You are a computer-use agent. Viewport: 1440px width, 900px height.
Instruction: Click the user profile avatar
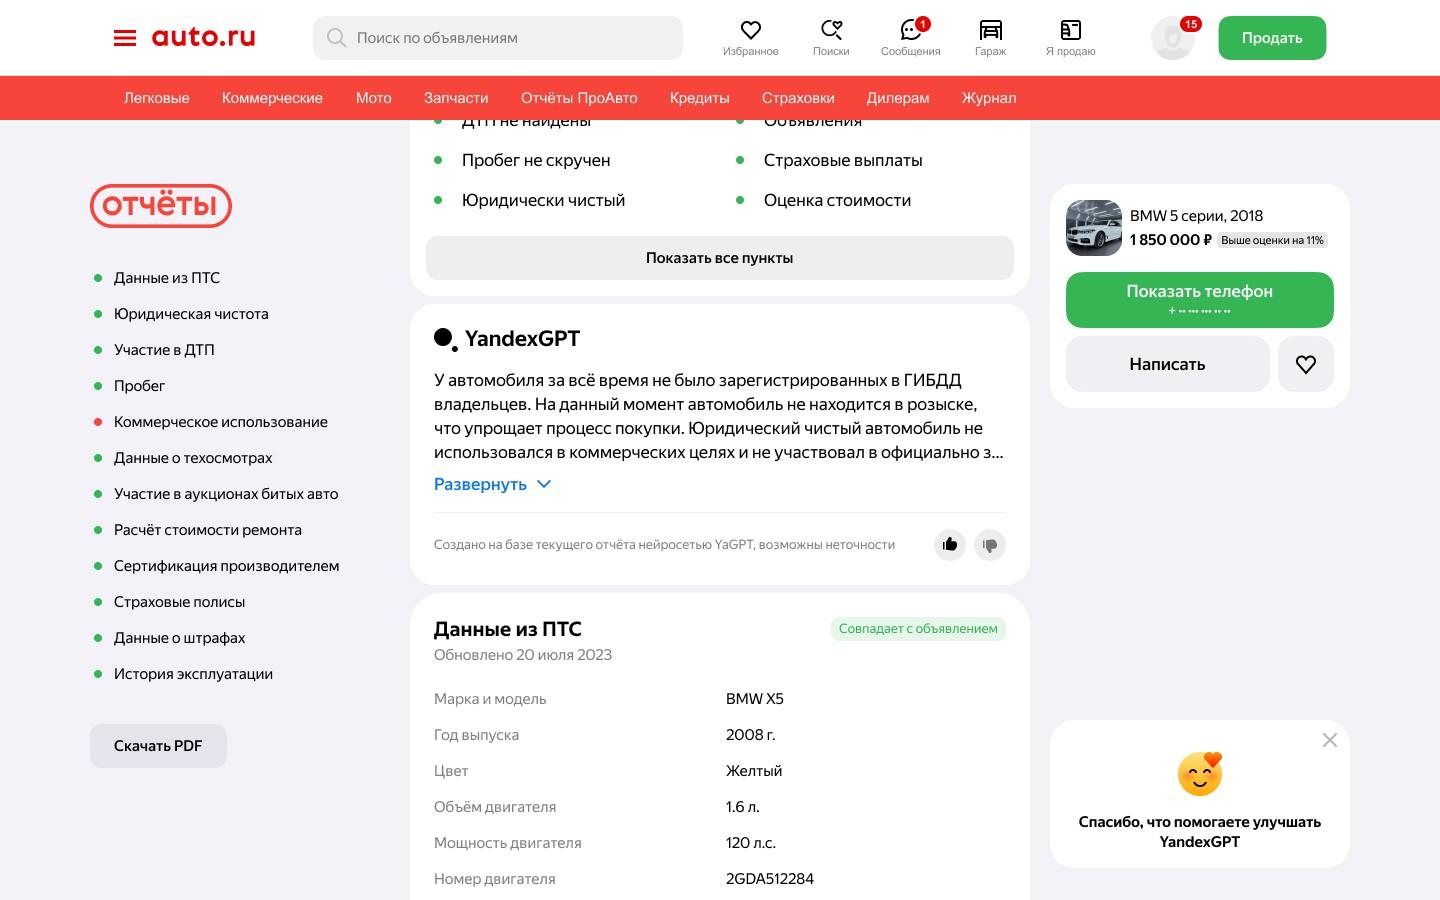(x=1173, y=38)
